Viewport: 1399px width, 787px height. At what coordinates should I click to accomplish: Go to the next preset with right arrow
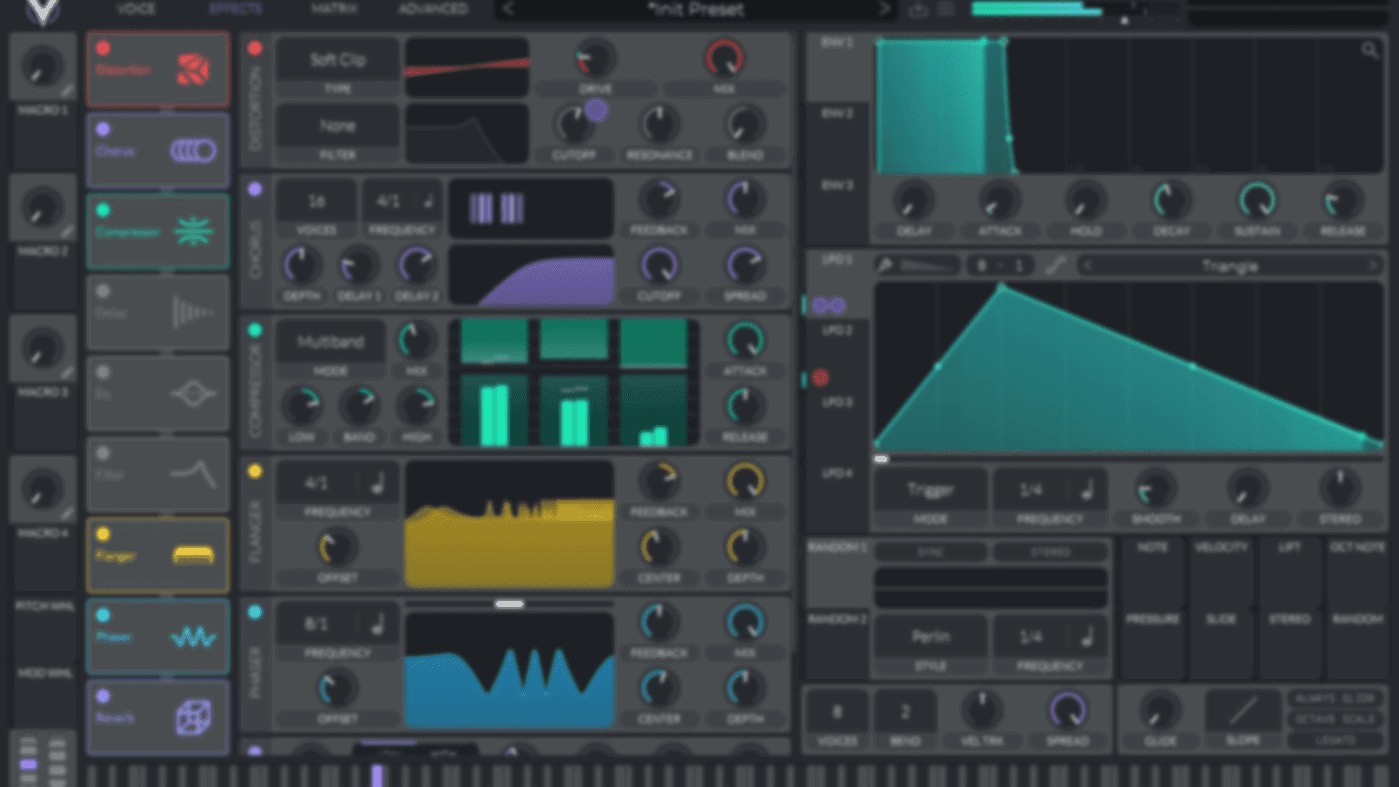(x=885, y=10)
